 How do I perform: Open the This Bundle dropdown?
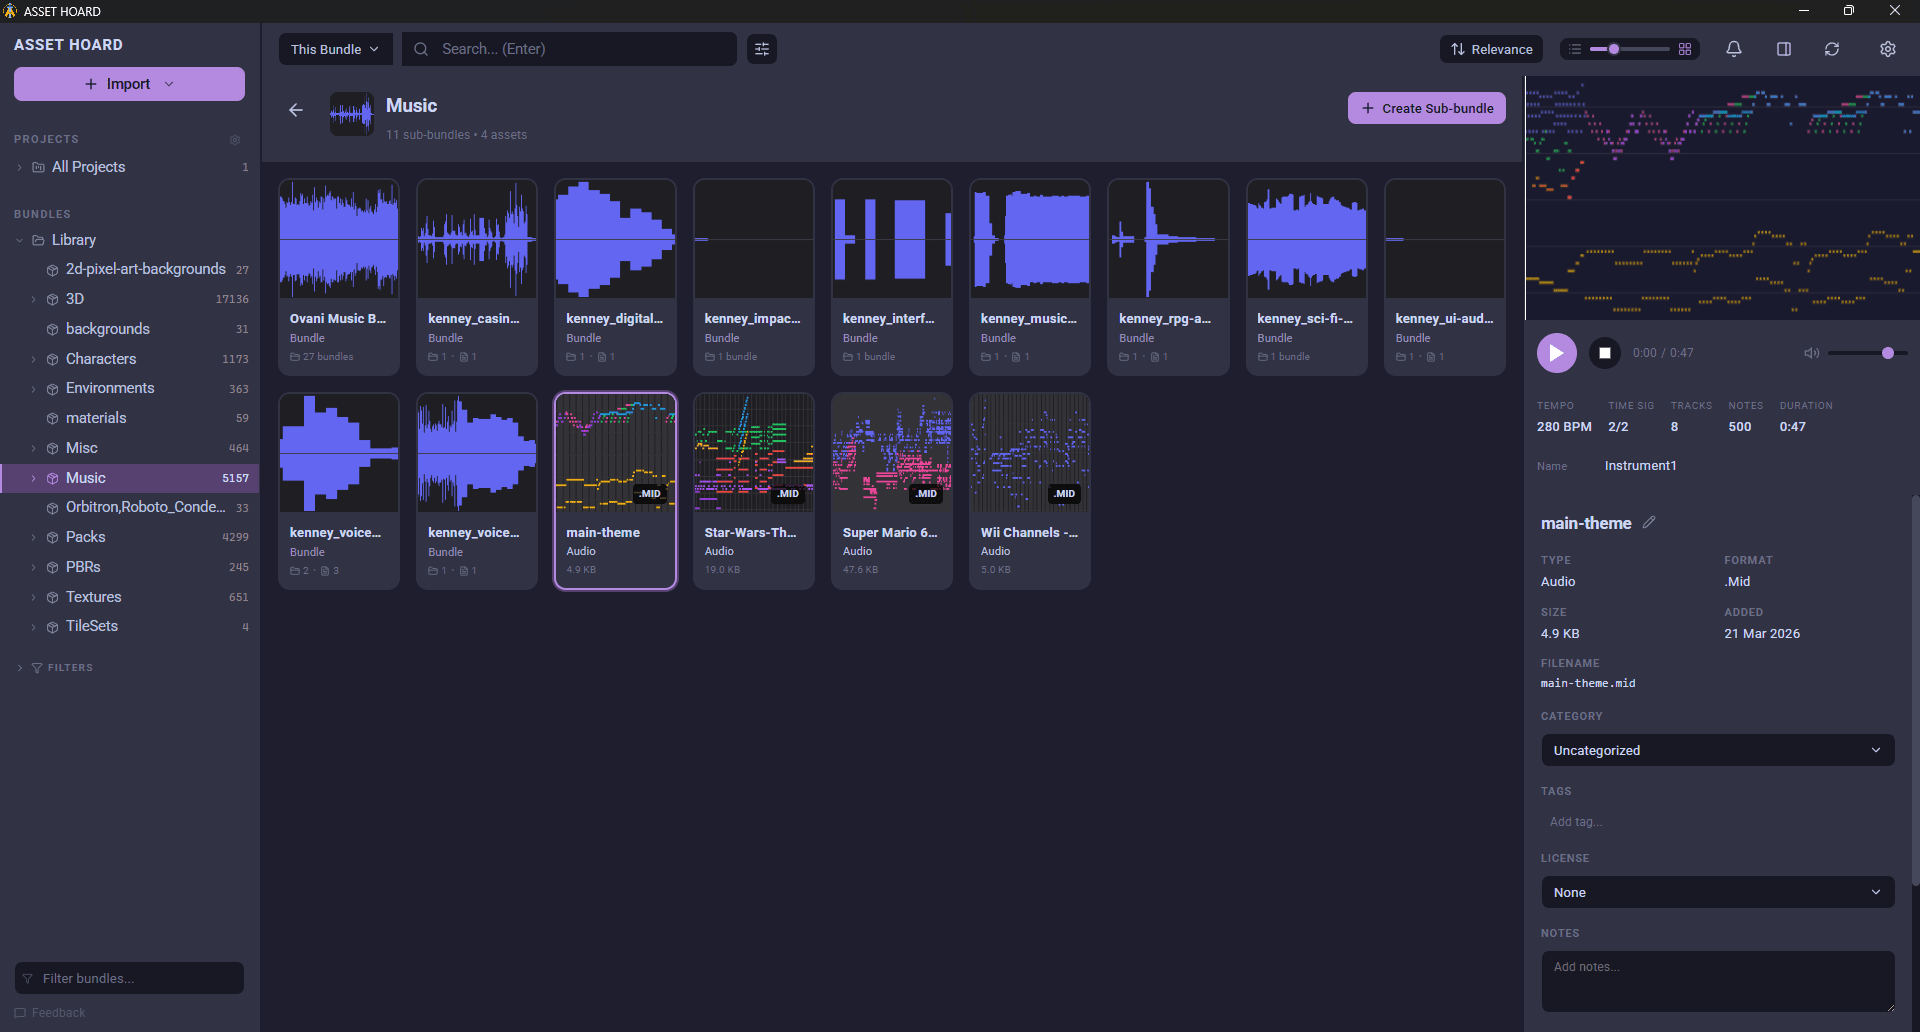pos(335,48)
